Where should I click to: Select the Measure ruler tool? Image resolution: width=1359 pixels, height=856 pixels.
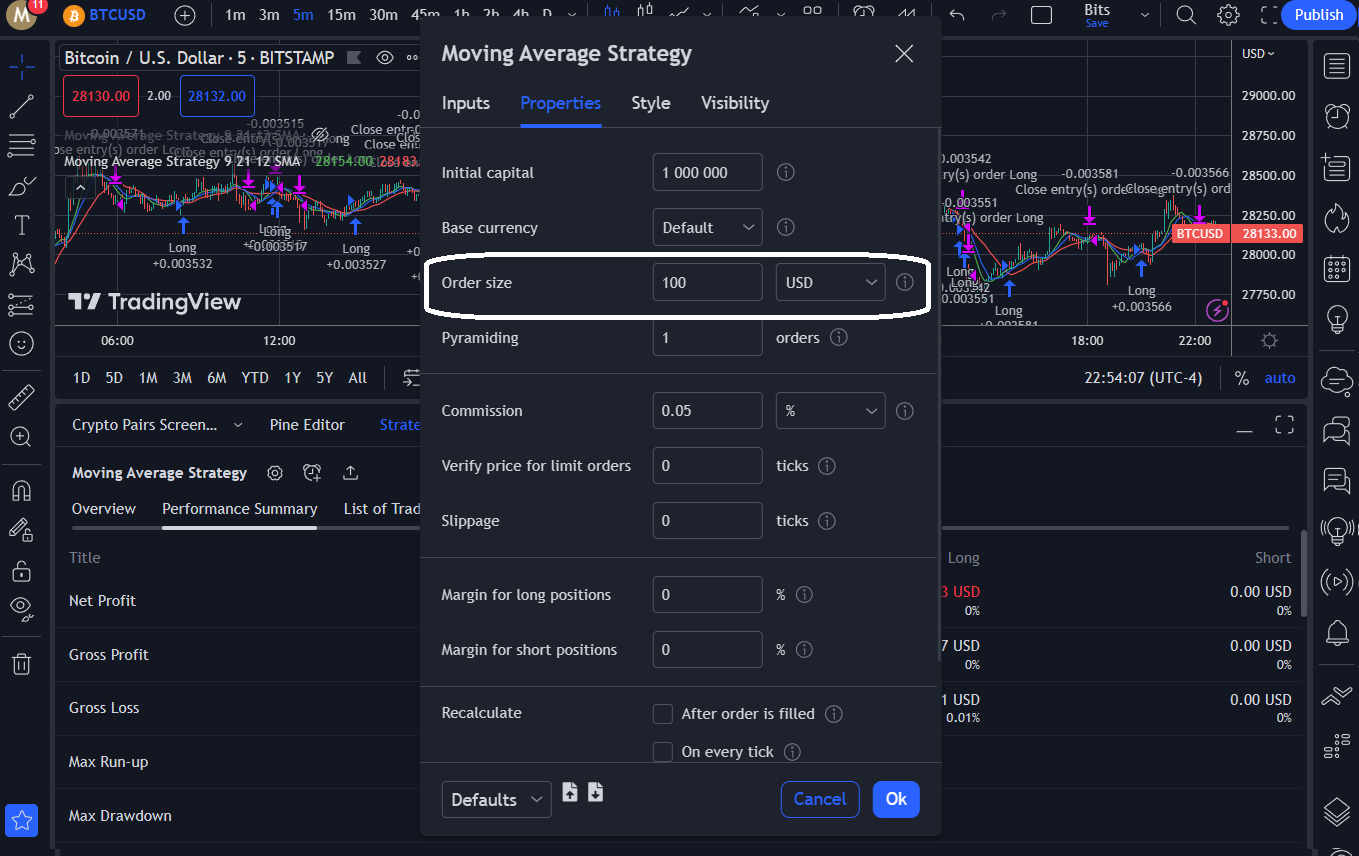(22, 396)
